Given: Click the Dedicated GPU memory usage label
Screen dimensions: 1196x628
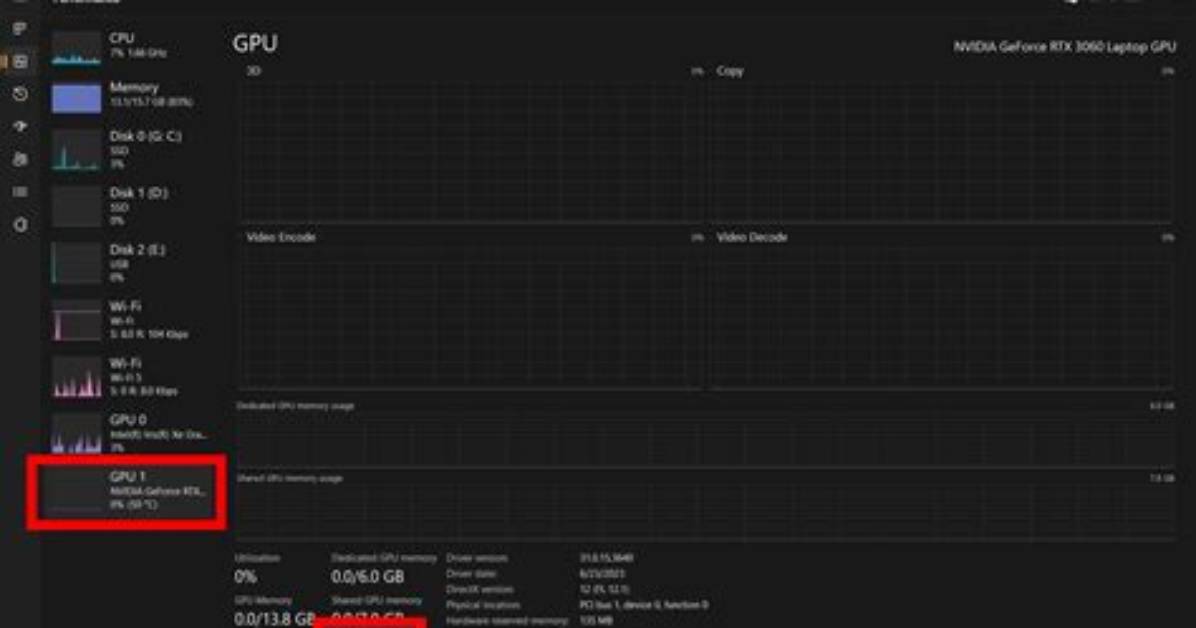Looking at the screenshot, I should [295, 406].
